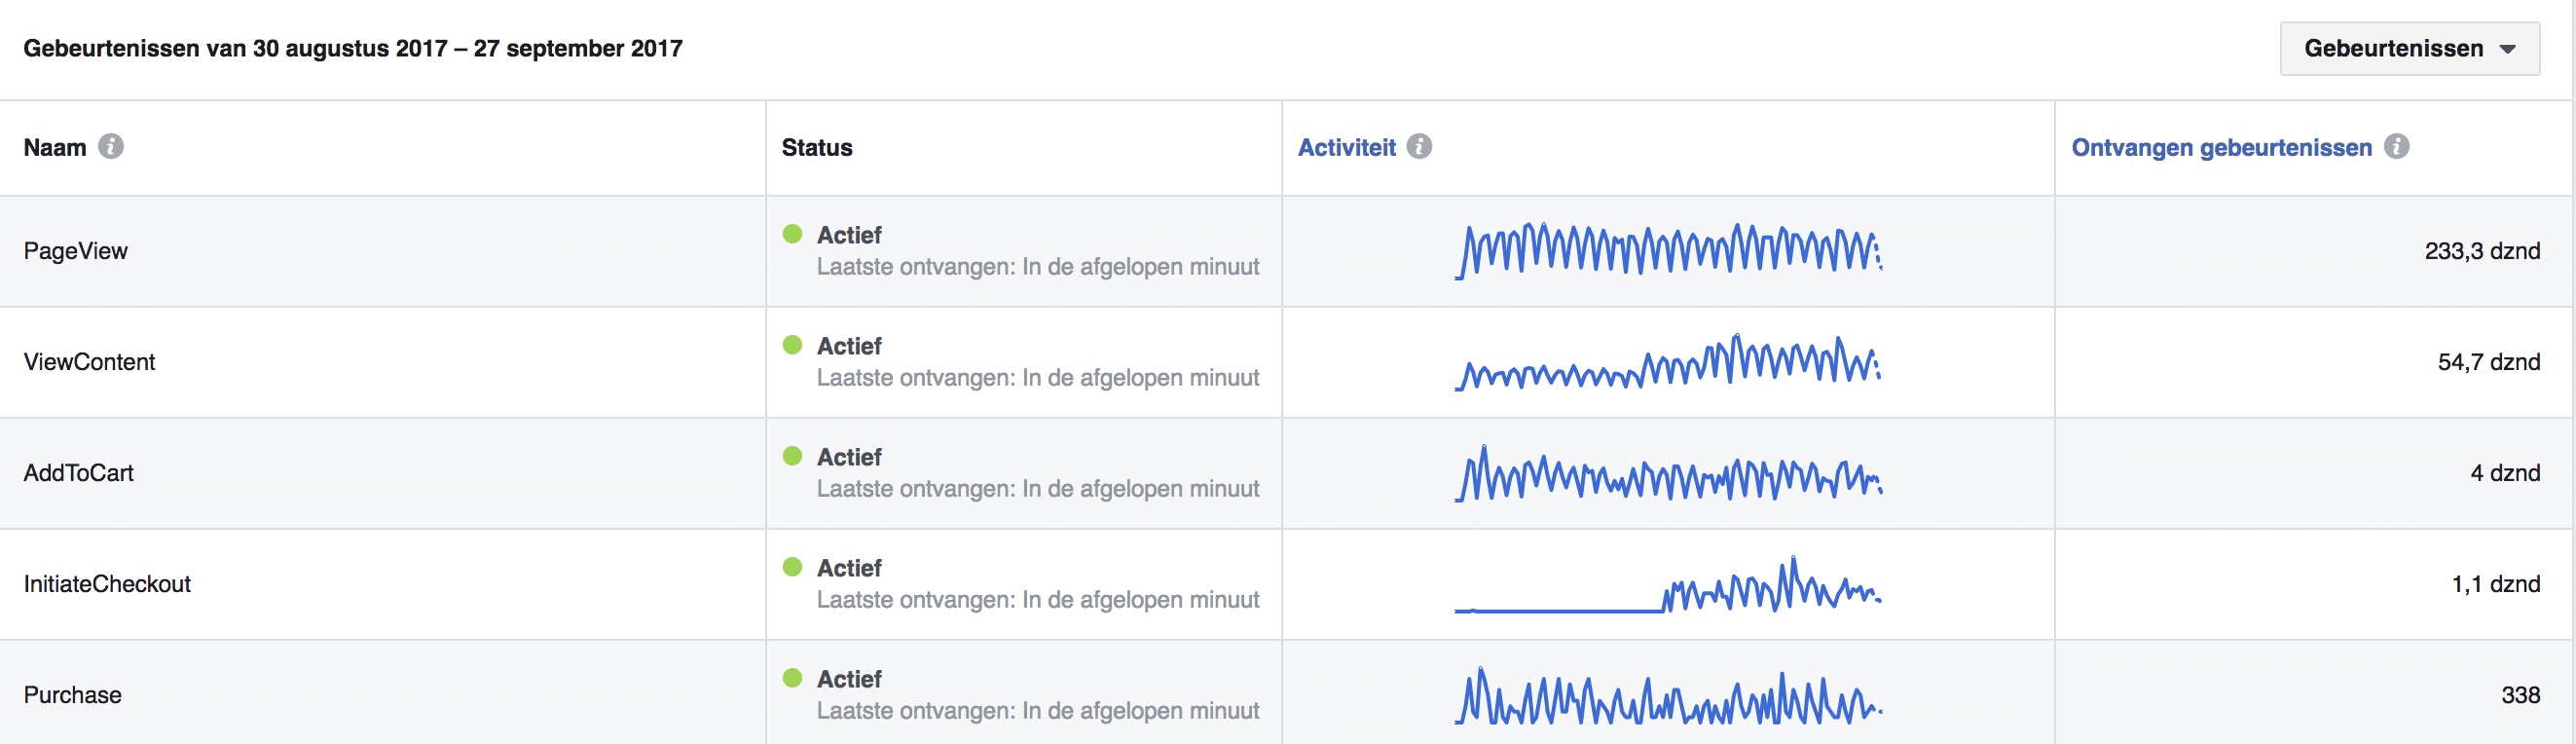The image size is (2576, 744).
Task: Click the AddToCart activity sparkline
Action: pos(1667,473)
